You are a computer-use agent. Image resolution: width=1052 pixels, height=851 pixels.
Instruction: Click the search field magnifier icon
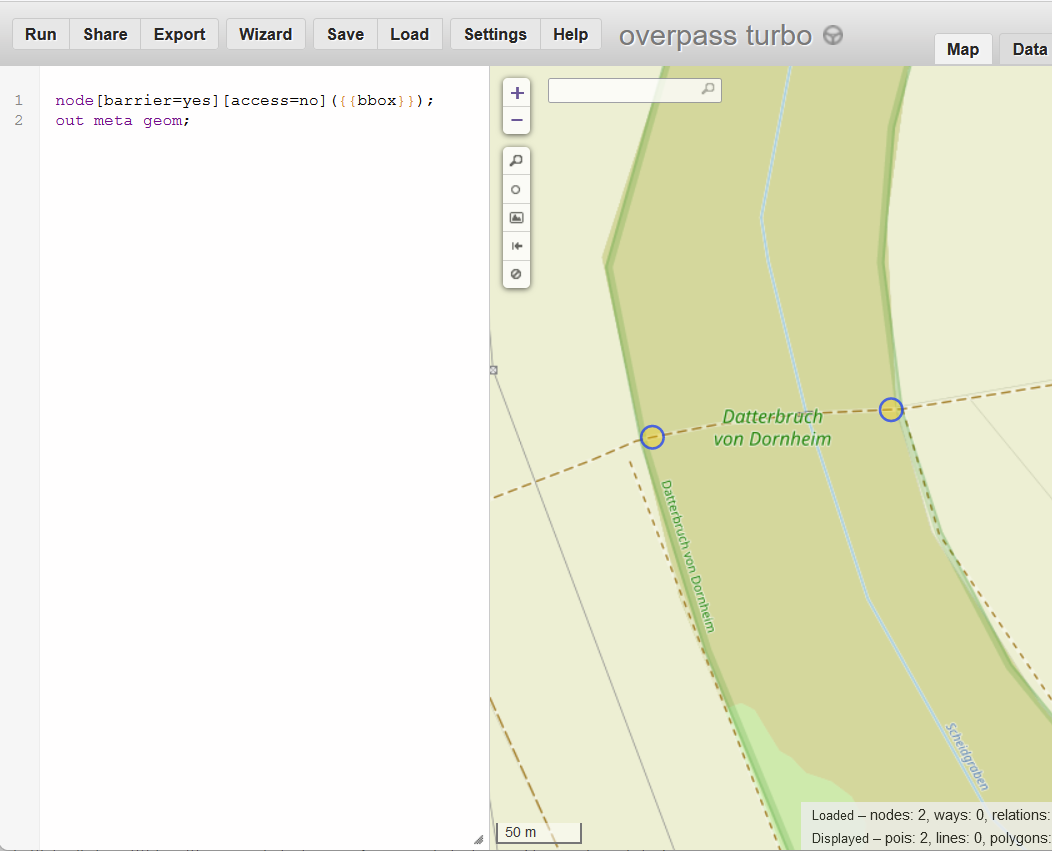[x=708, y=89]
